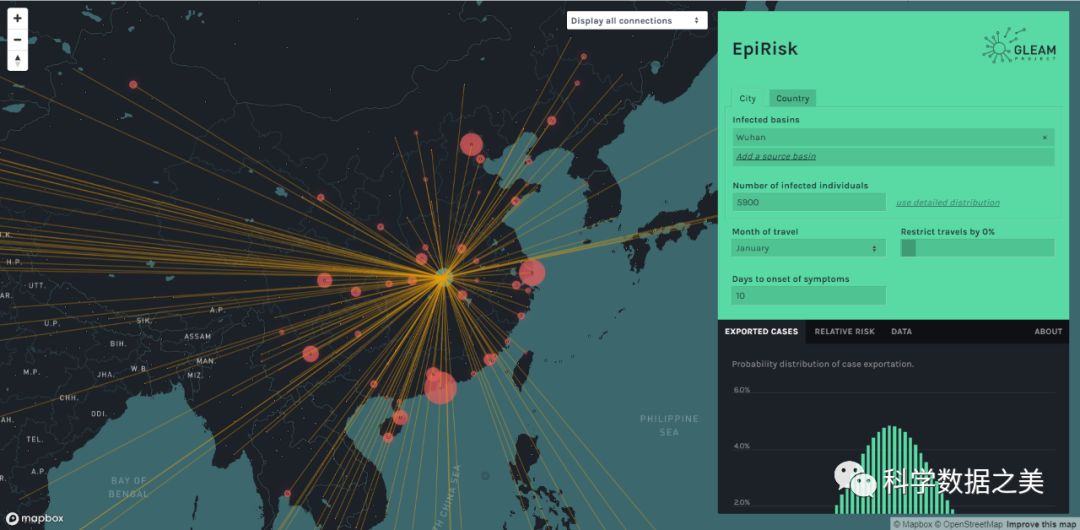Click Add a source basin link
Image resolution: width=1080 pixels, height=530 pixels.
[x=776, y=157]
